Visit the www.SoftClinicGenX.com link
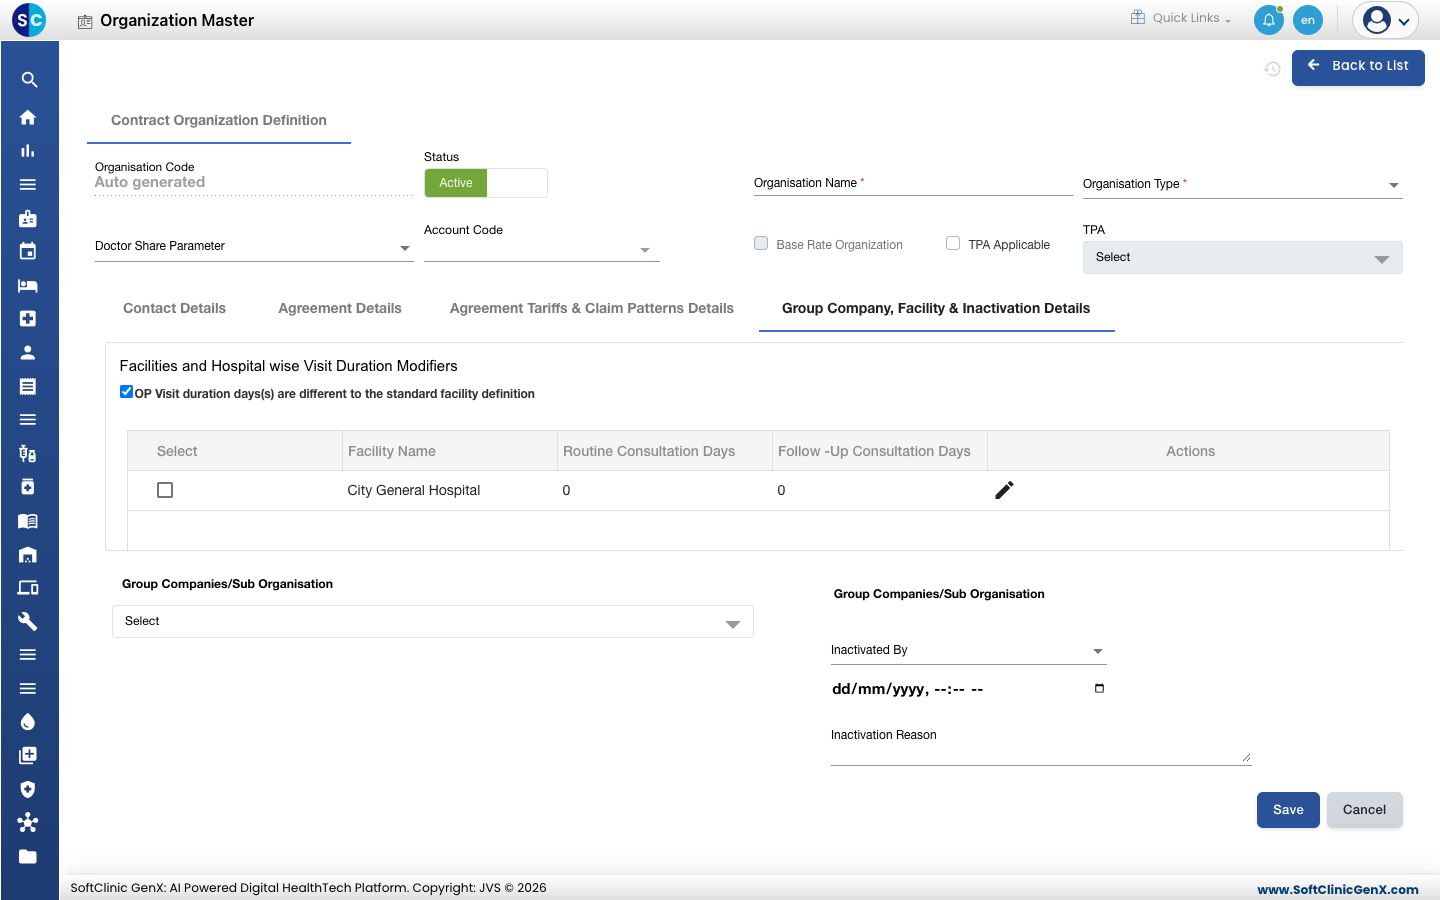 pyautogui.click(x=1338, y=889)
